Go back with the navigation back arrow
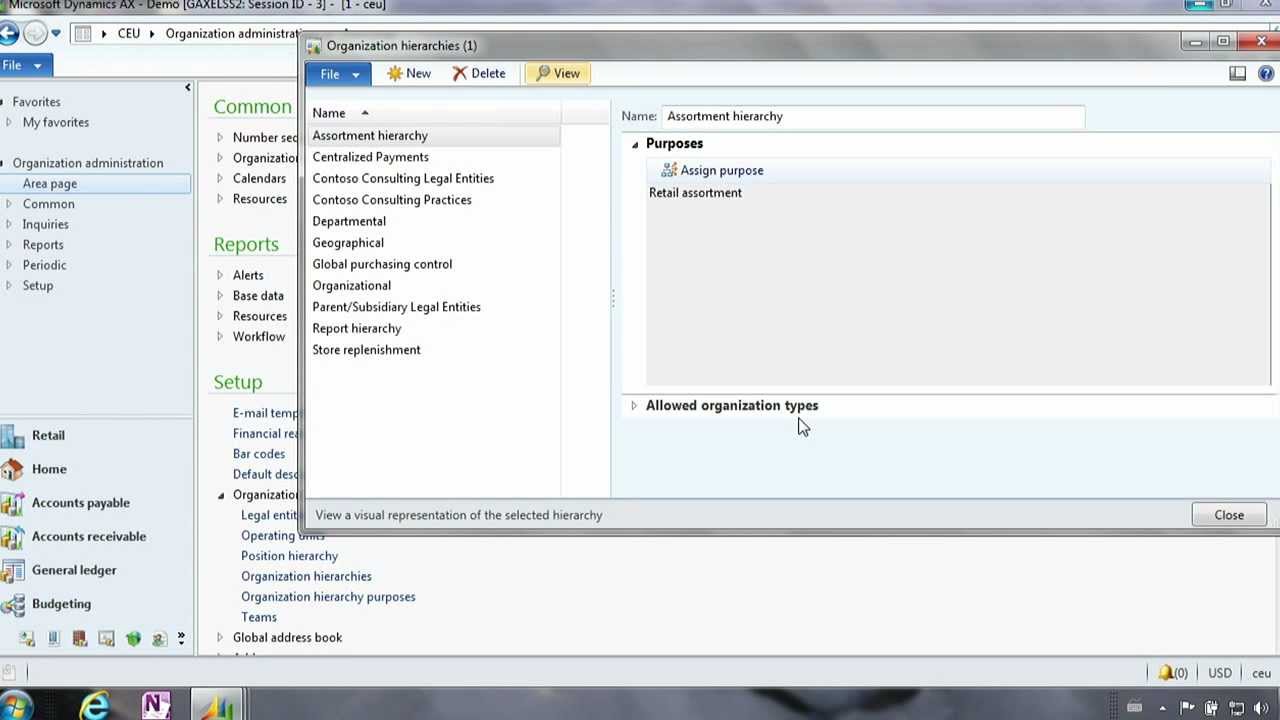 point(9,33)
